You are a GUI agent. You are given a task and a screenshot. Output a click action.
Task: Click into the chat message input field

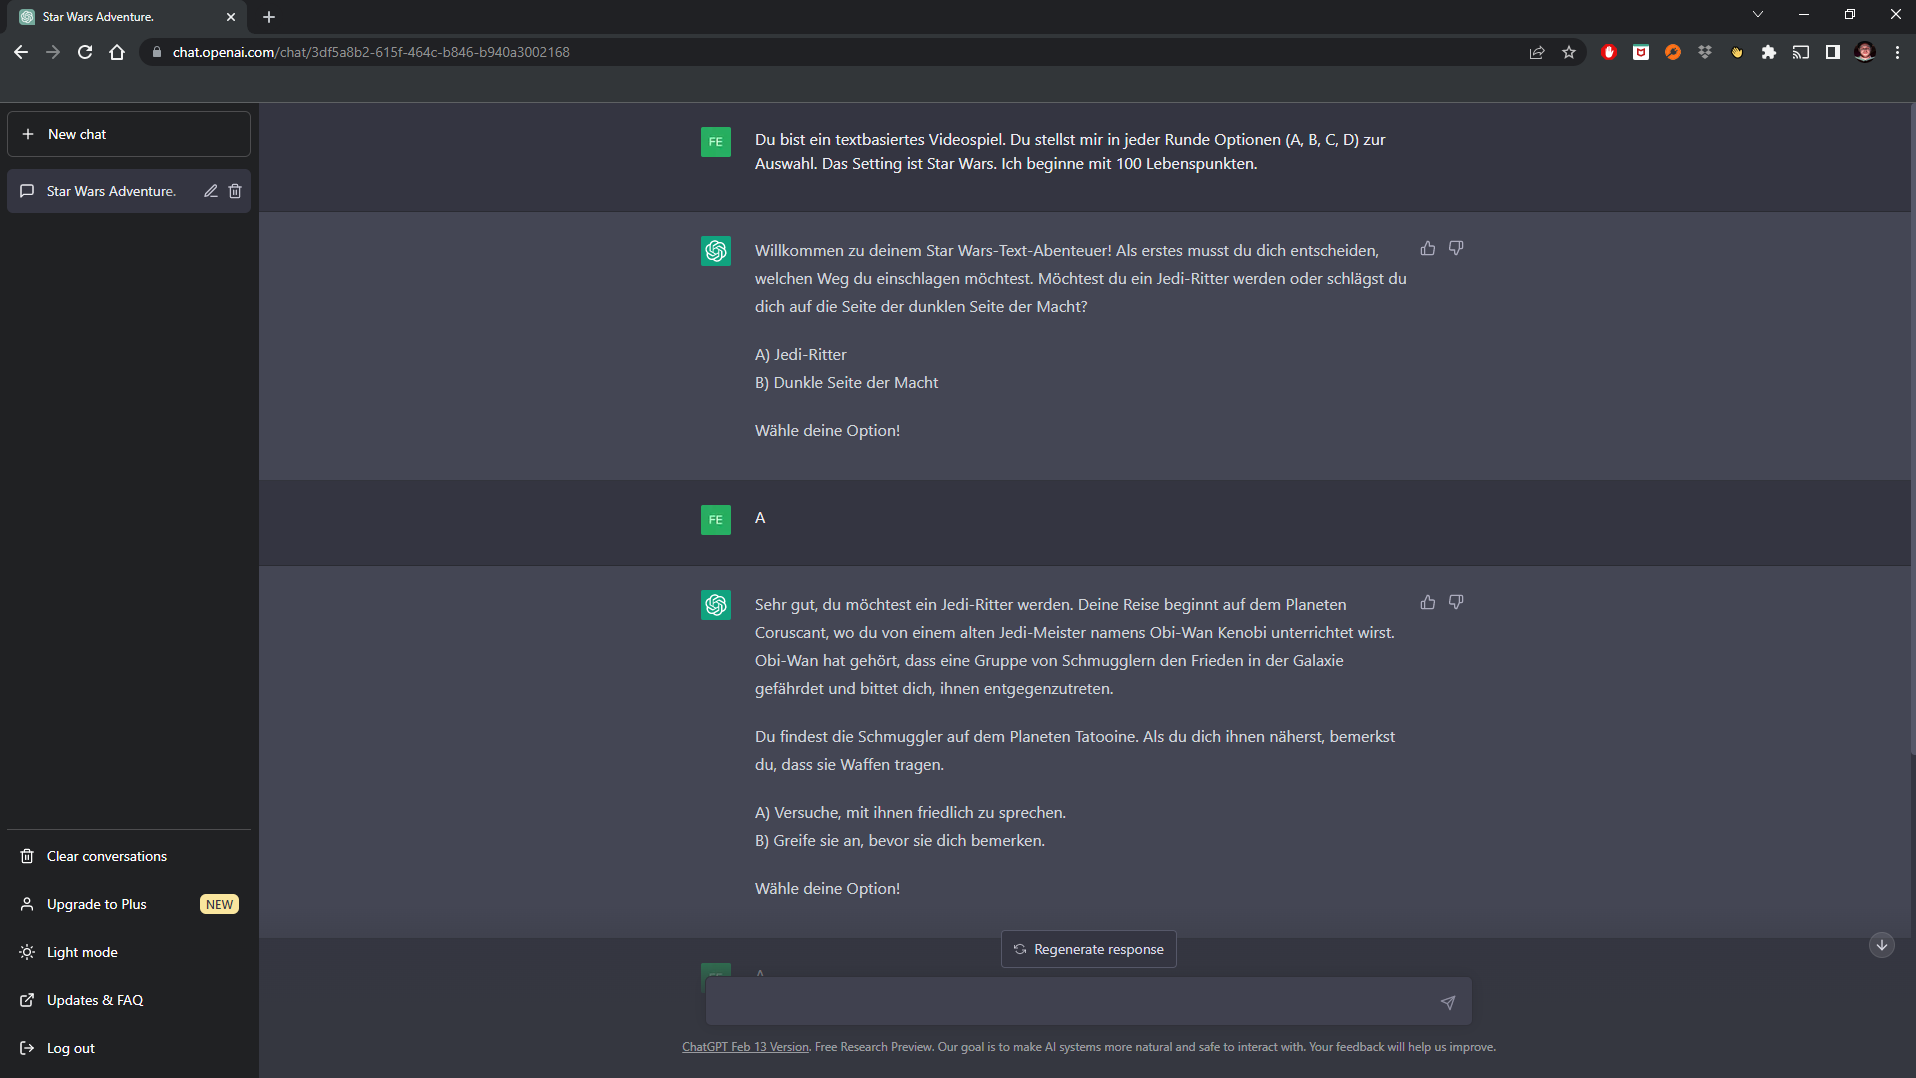(1070, 1002)
